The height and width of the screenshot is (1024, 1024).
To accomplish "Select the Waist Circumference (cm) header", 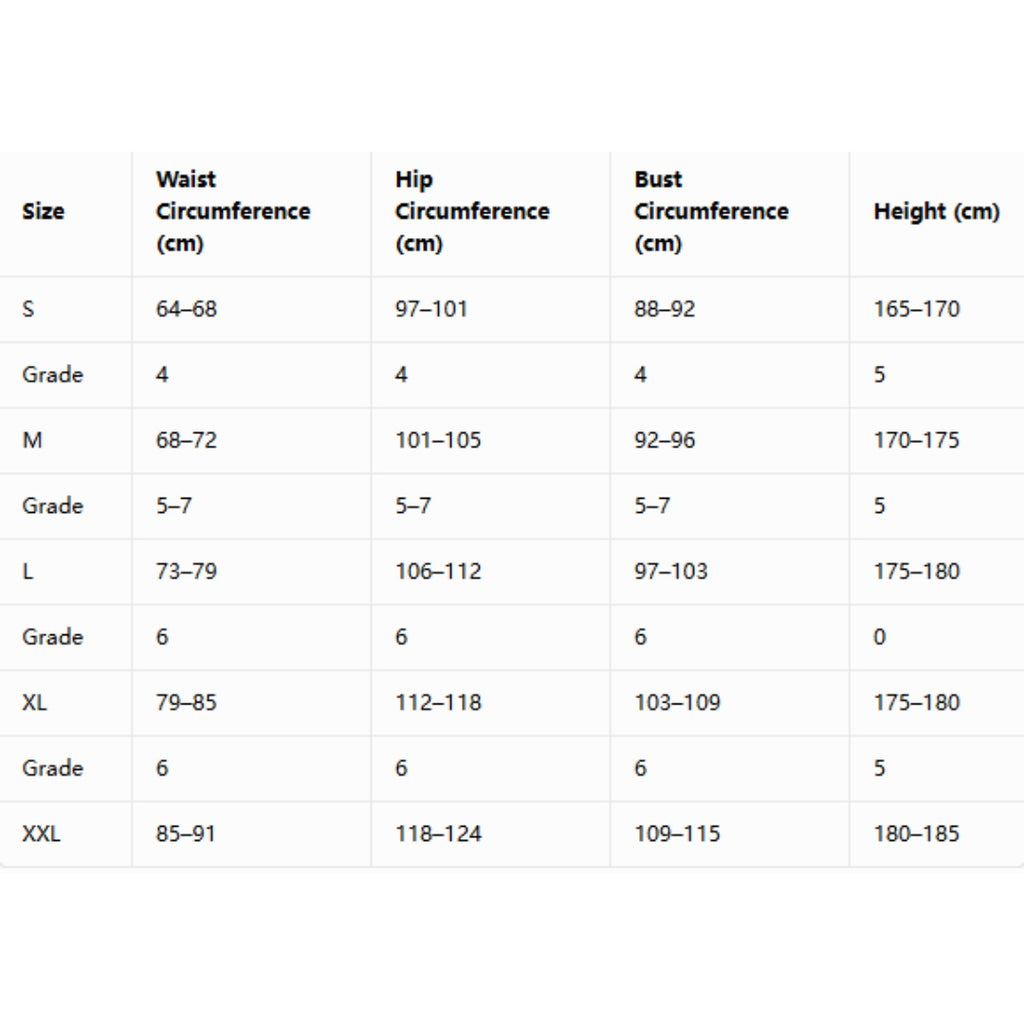I will click(x=233, y=211).
